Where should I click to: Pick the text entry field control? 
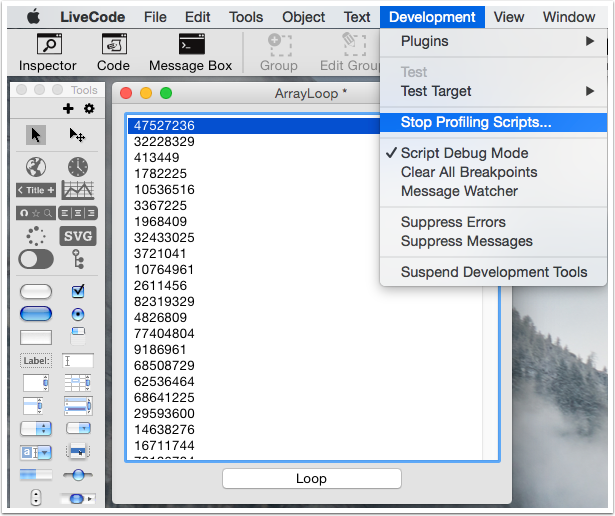[78, 360]
